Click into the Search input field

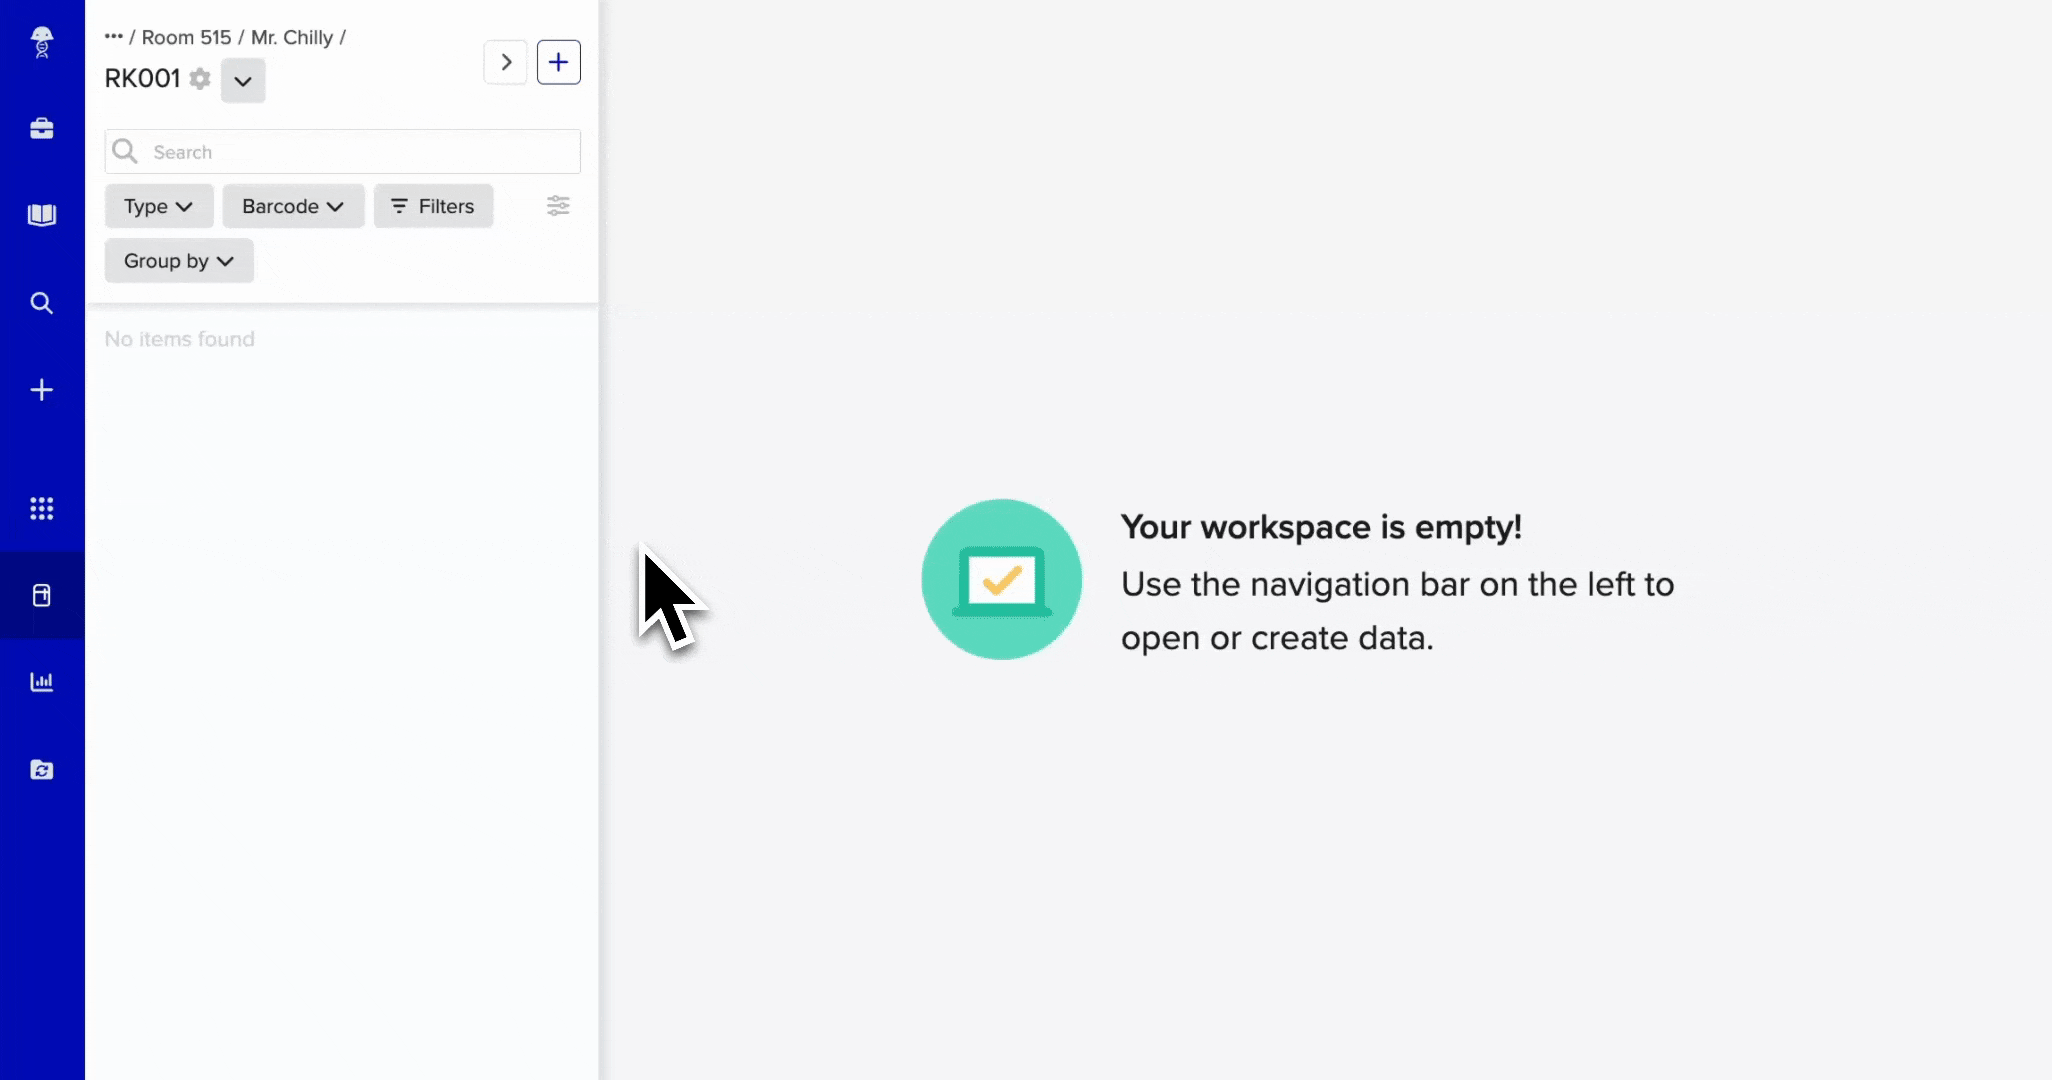pyautogui.click(x=360, y=152)
